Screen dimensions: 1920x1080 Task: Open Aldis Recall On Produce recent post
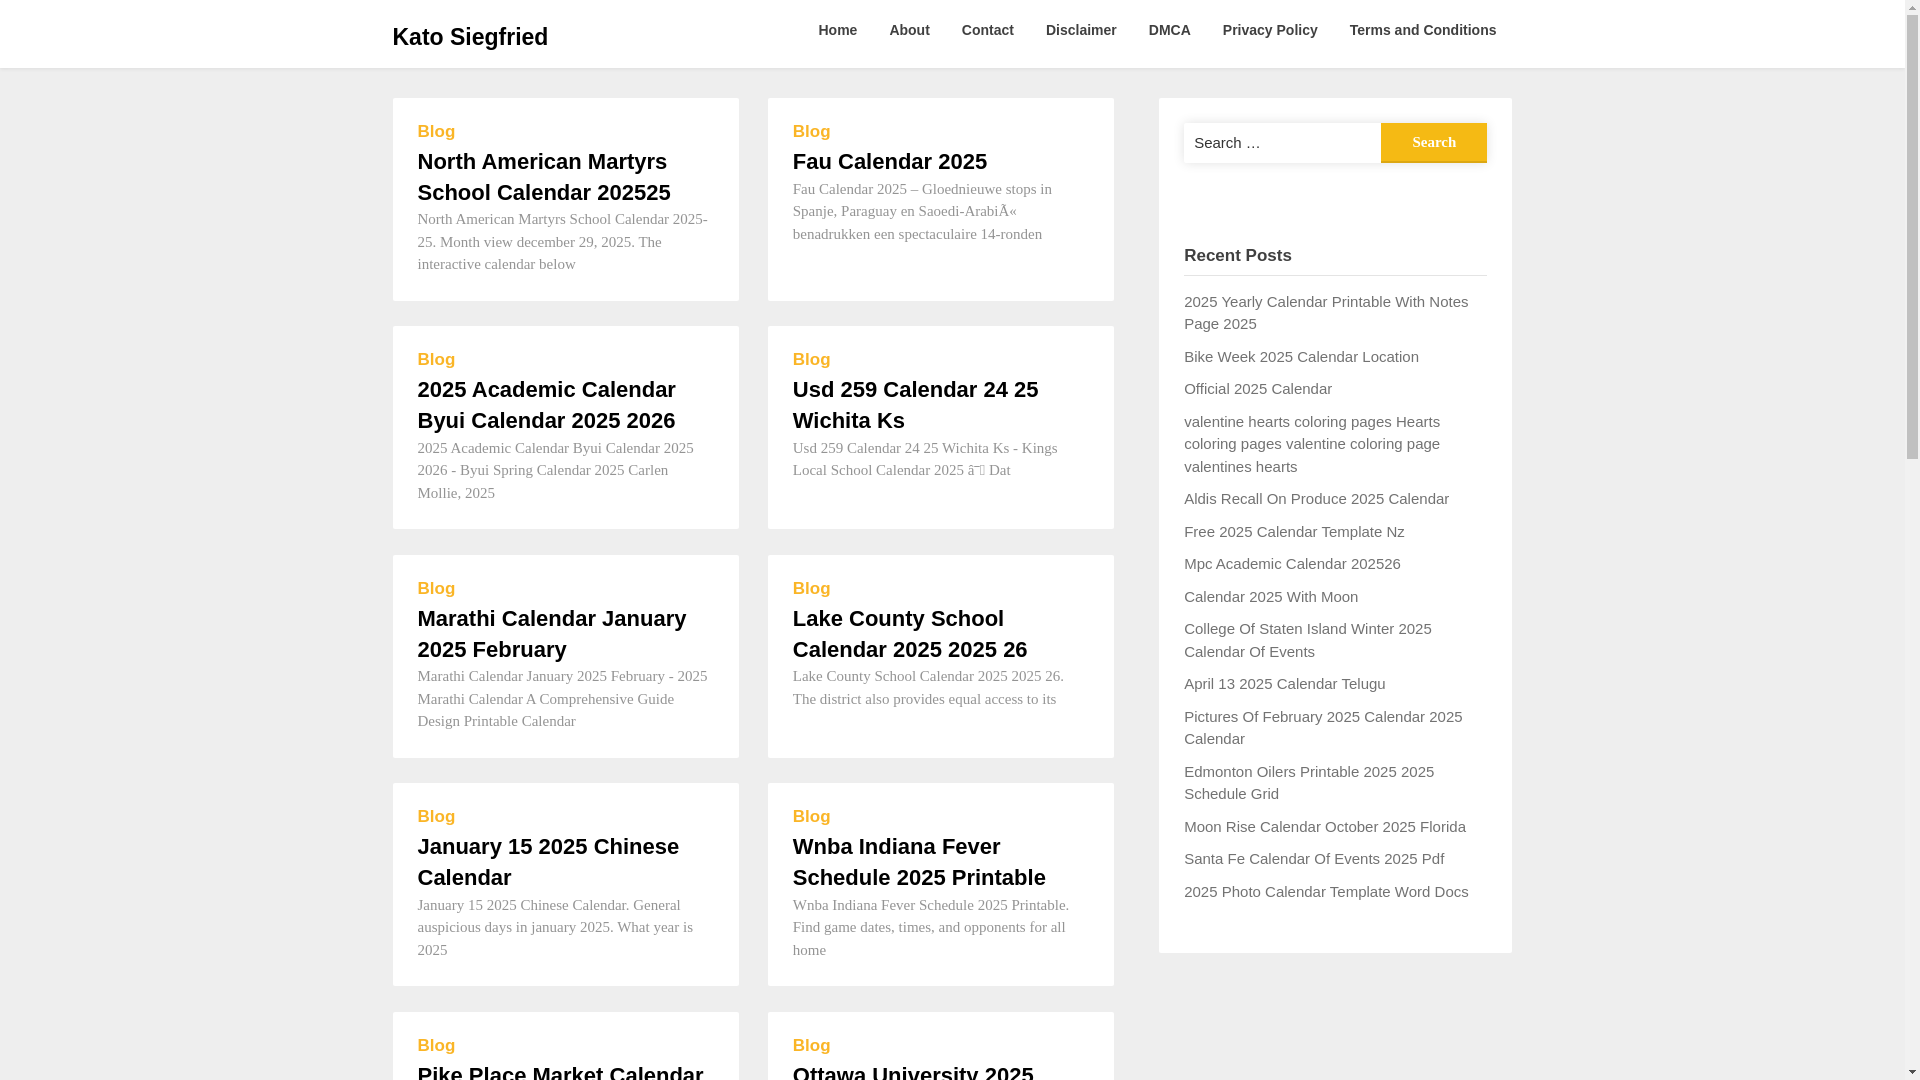[1315, 498]
